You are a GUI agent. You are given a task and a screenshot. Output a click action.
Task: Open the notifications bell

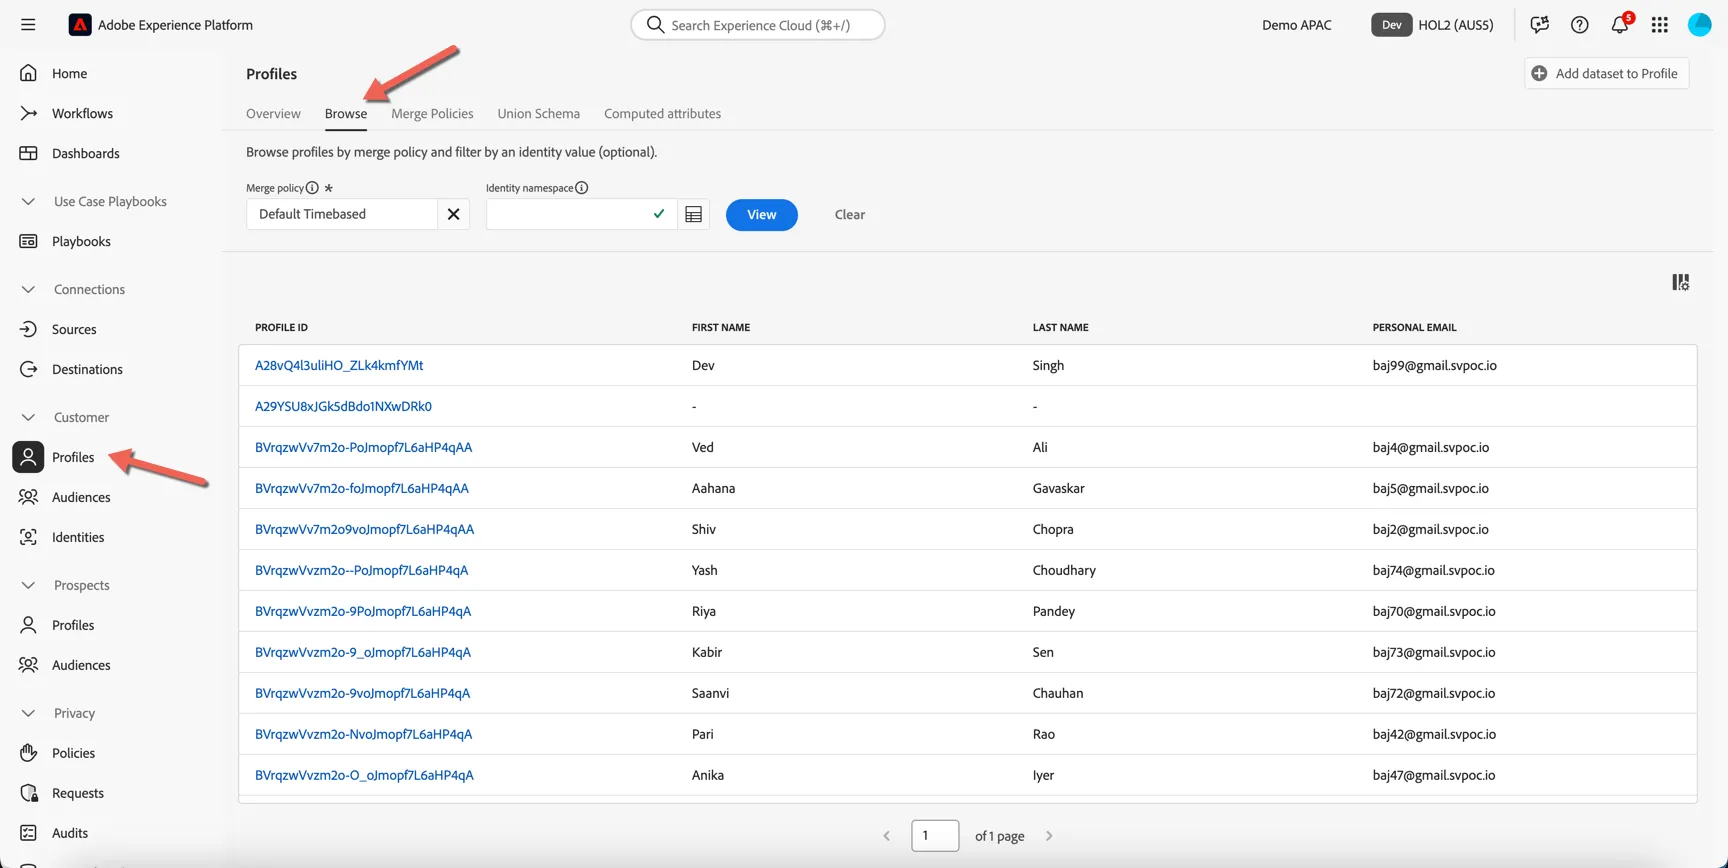pos(1620,25)
